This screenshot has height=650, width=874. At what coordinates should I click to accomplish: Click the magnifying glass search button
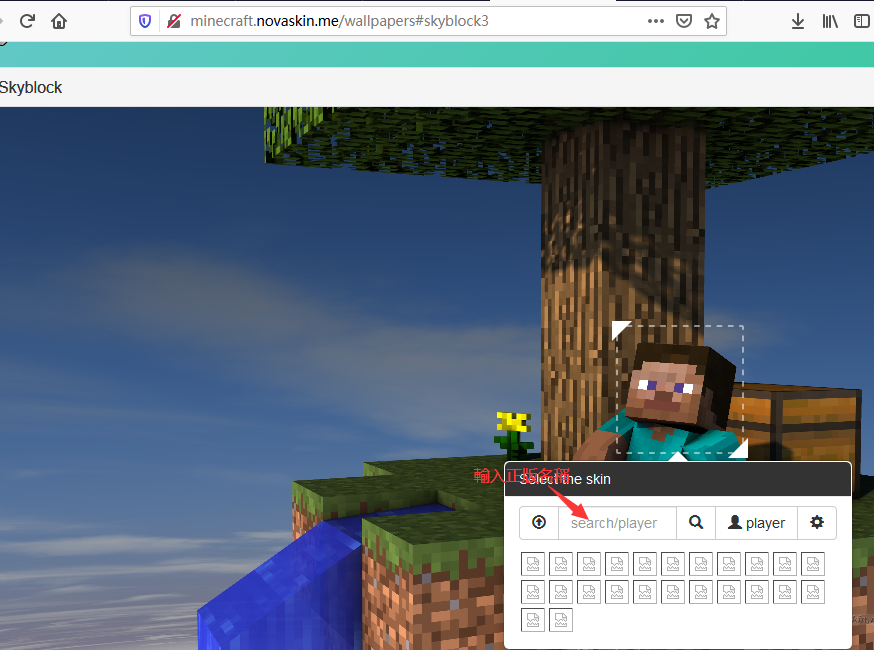pos(696,523)
